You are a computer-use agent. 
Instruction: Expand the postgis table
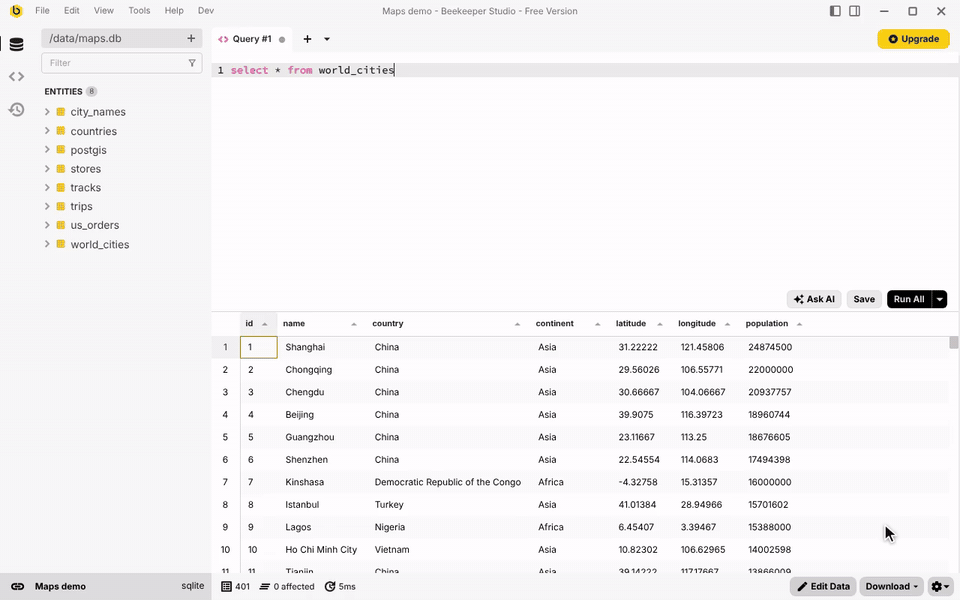pos(47,149)
